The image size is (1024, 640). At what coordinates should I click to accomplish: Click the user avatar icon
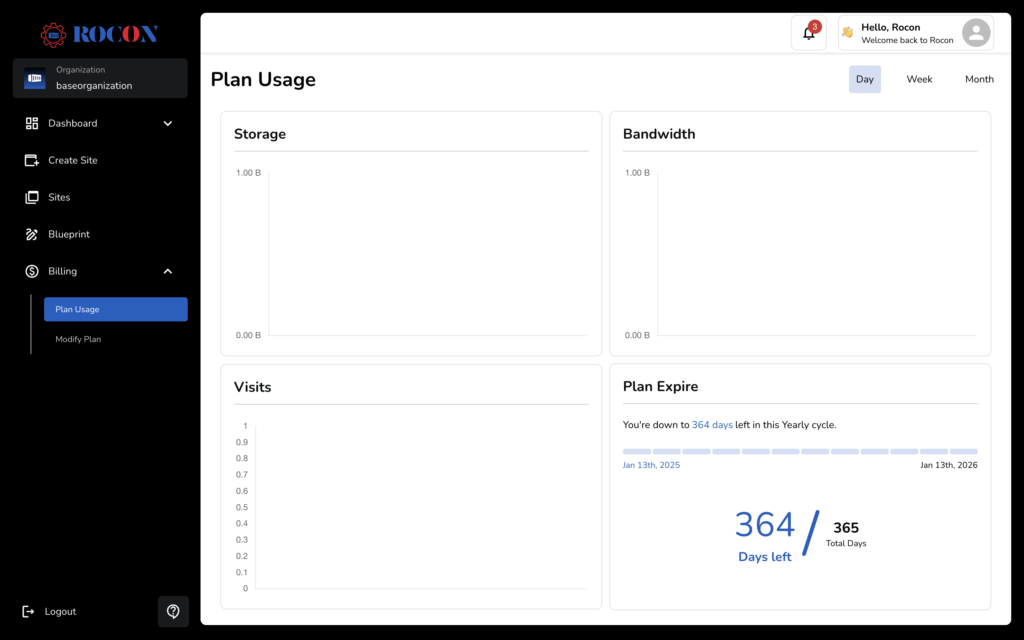[x=975, y=32]
